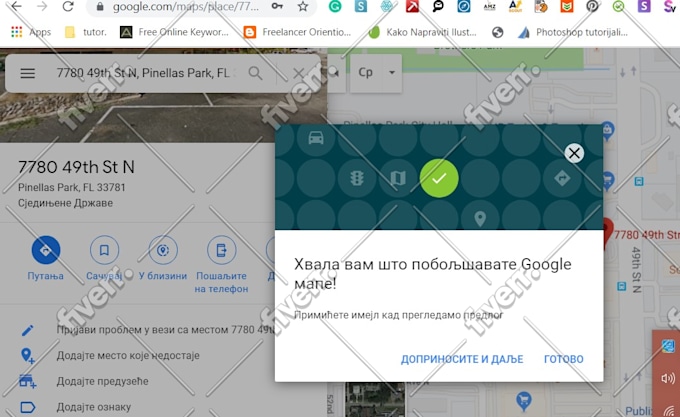680x417 pixels.
Task: Click the speaker volume tray icon
Action: [668, 378]
